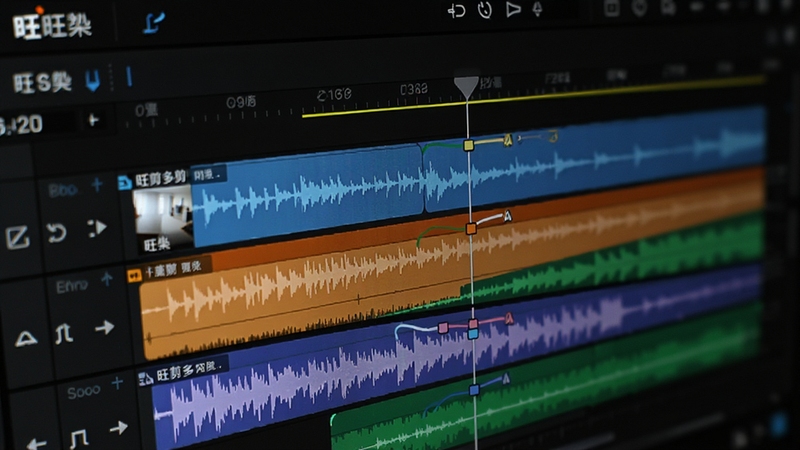Click the pulse waveform icon on Enro track
The width and height of the screenshot is (800, 450).
click(64, 334)
